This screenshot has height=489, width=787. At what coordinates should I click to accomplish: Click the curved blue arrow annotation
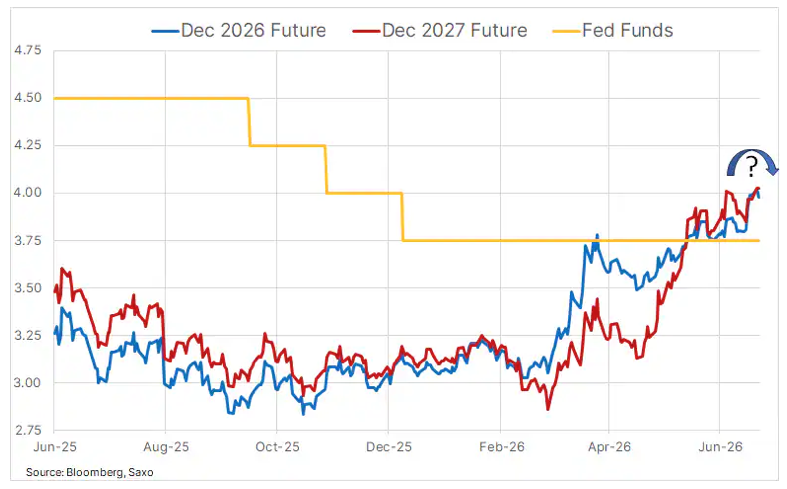point(752,163)
